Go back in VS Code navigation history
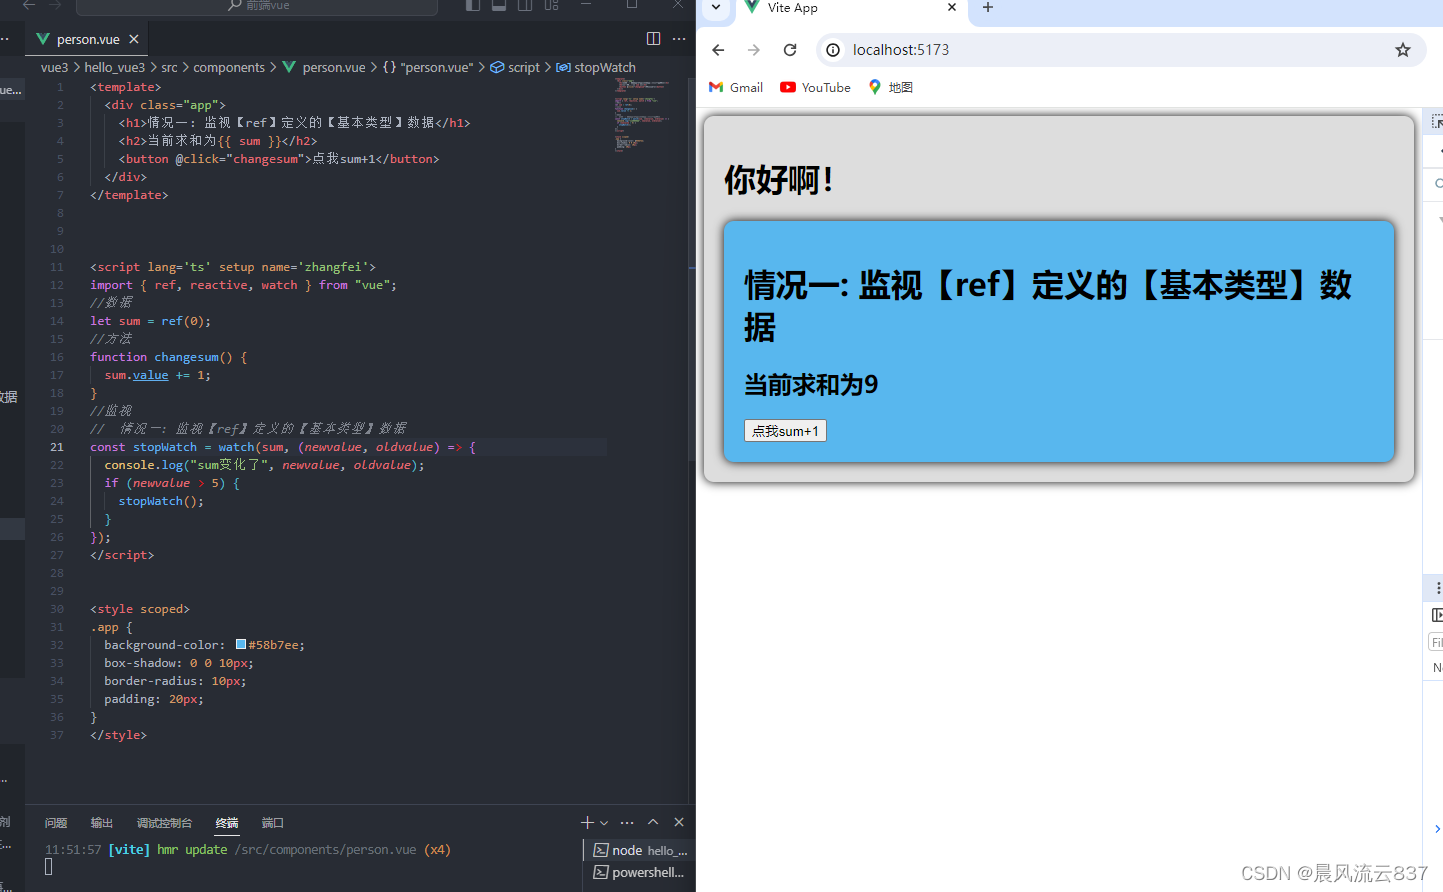 [29, 5]
